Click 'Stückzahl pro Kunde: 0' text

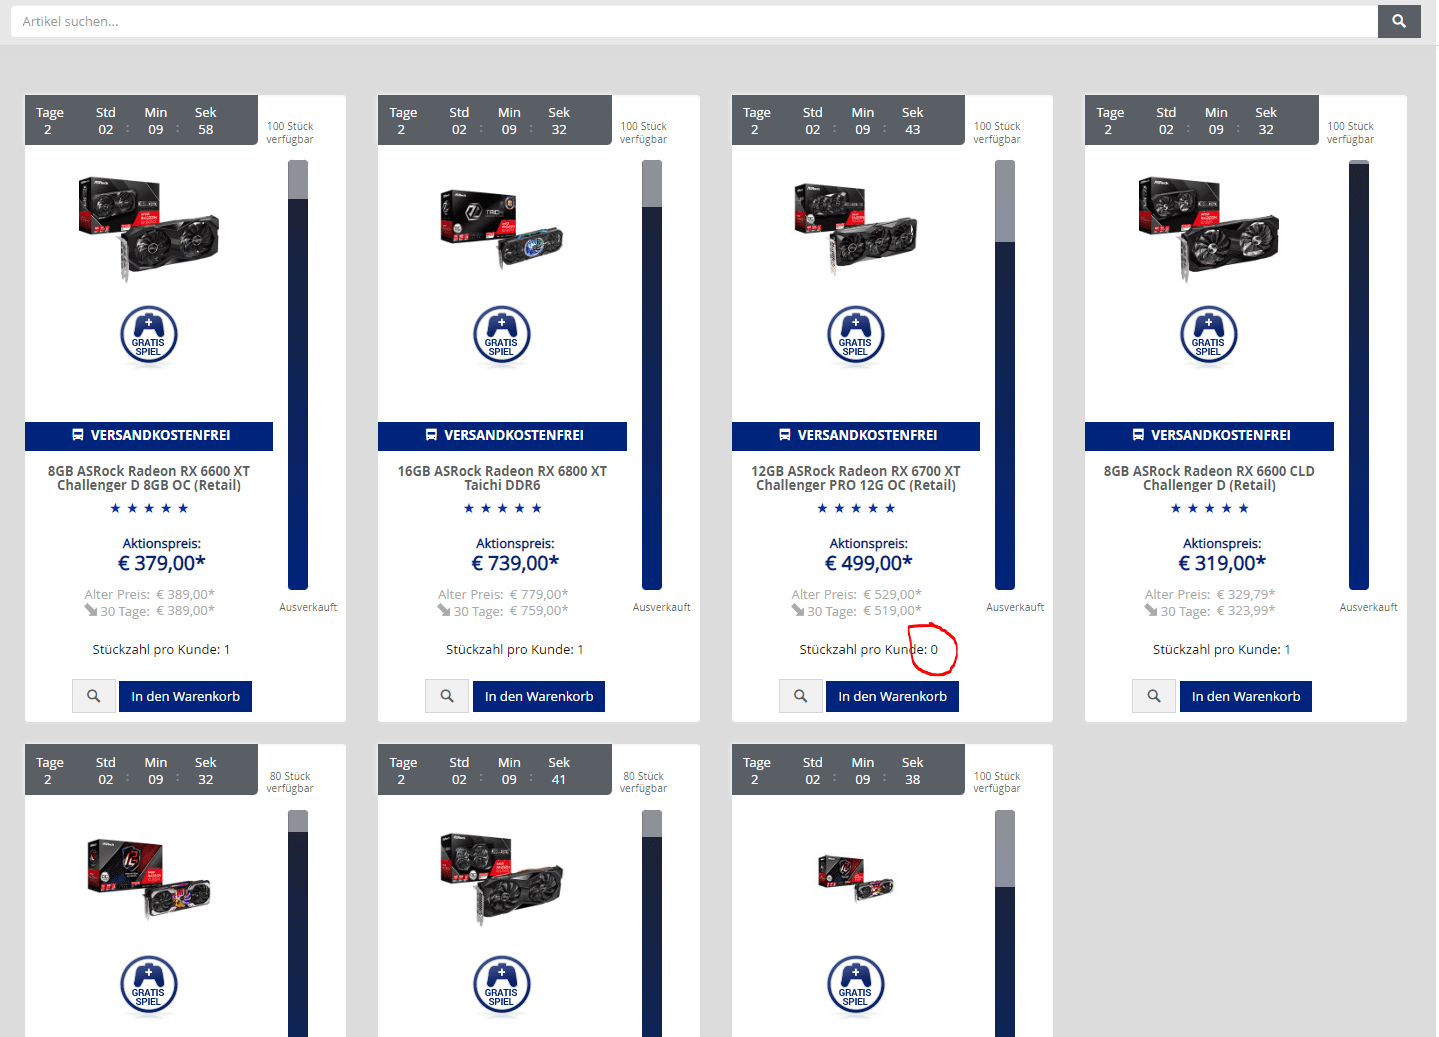tap(869, 650)
